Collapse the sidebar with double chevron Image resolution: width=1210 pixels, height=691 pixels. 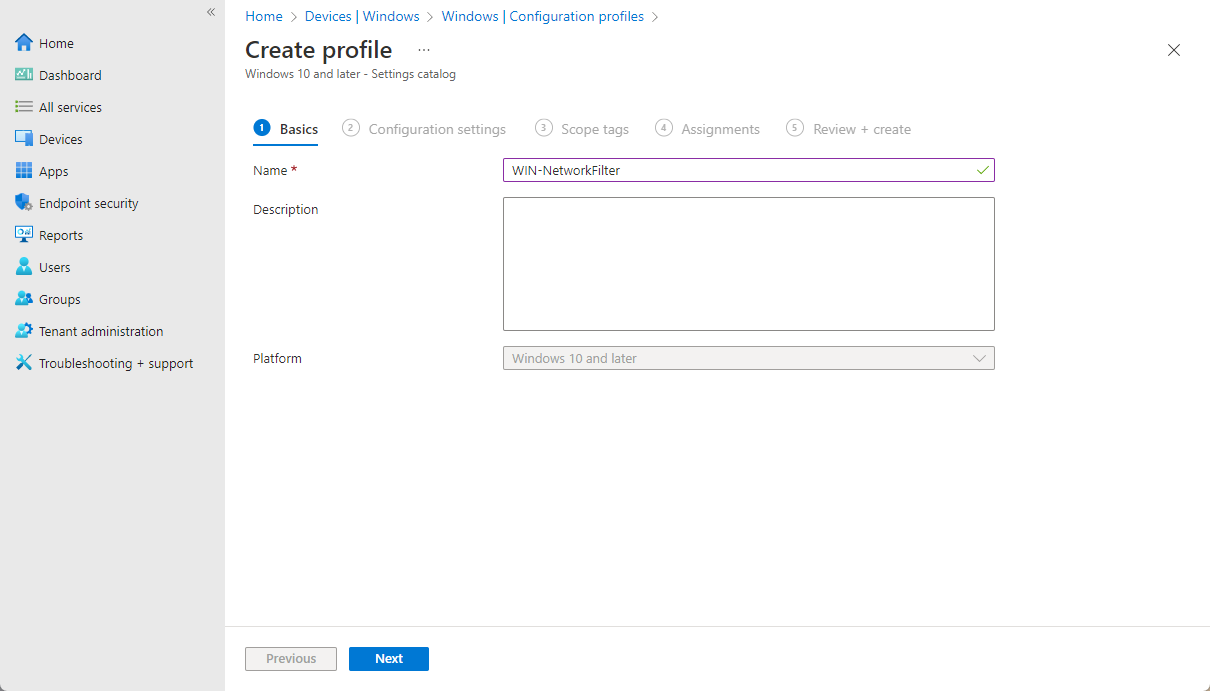click(211, 12)
